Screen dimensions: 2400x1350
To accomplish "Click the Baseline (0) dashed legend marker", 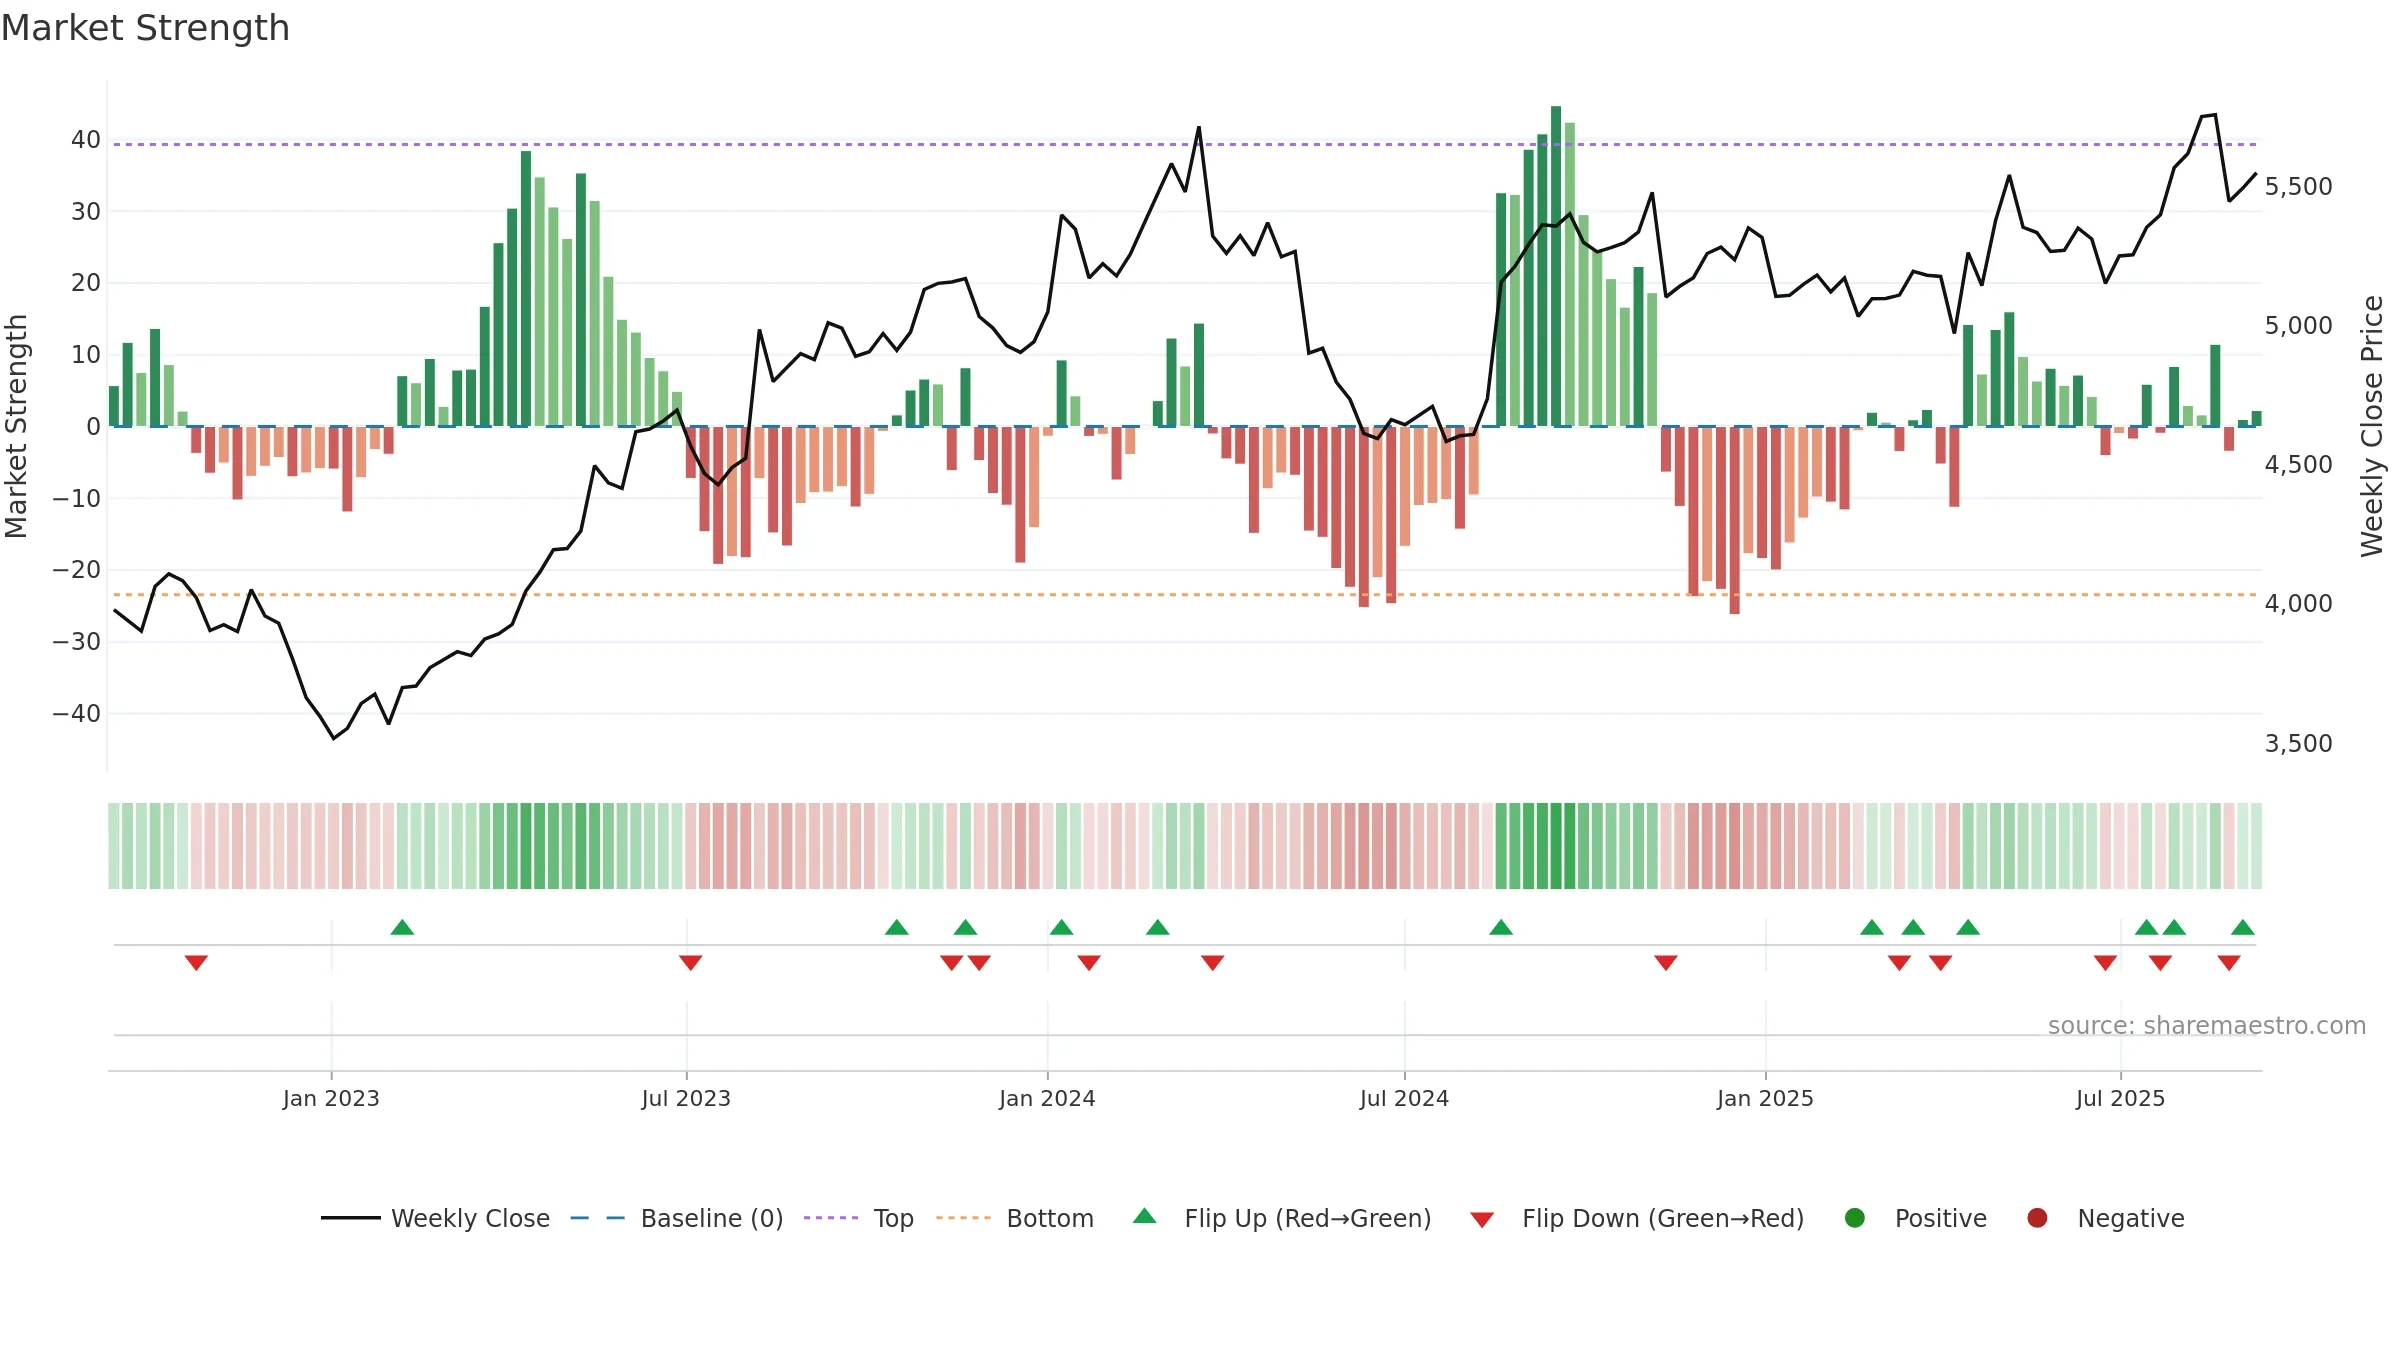I will [x=597, y=1218].
